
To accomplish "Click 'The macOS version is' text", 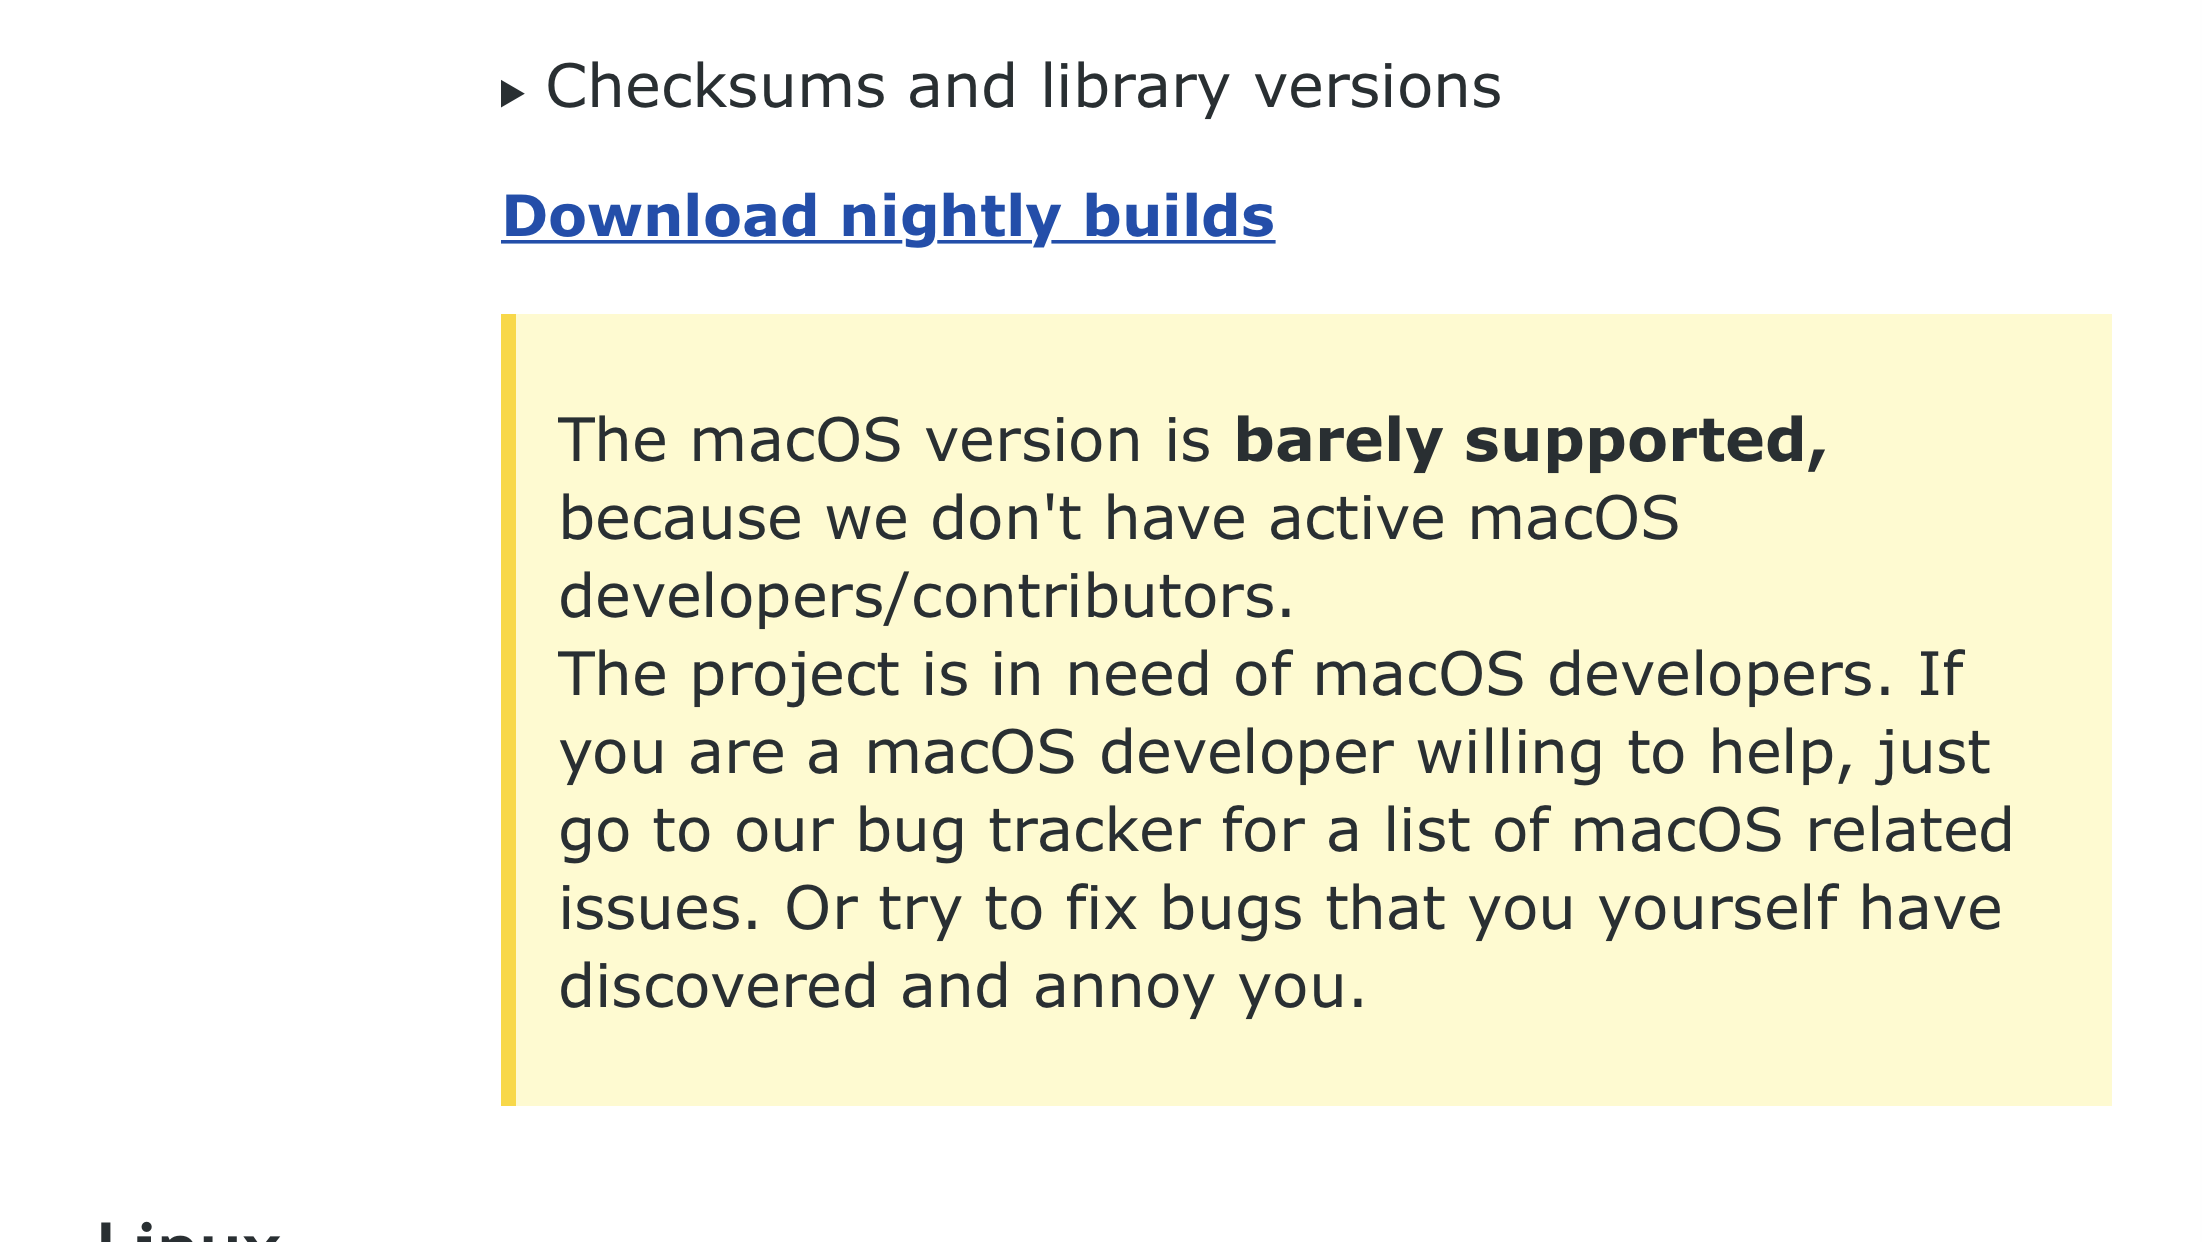I will (884, 441).
